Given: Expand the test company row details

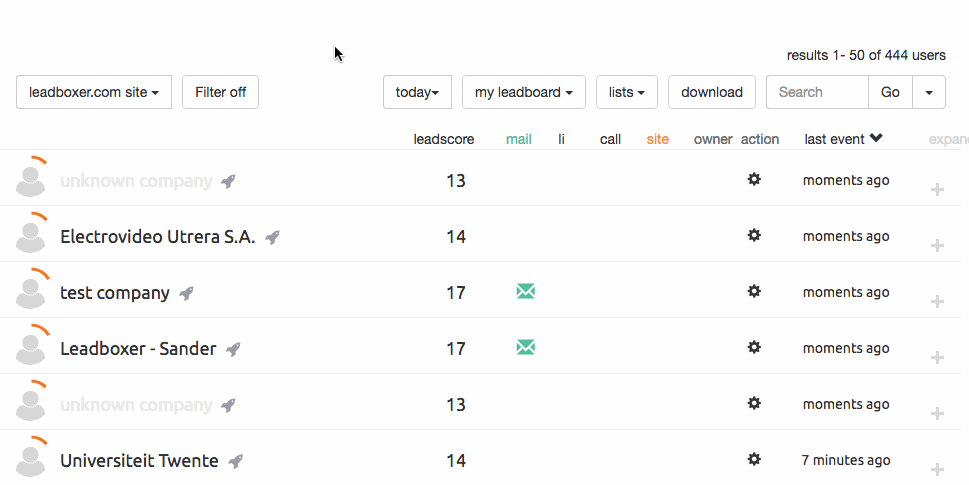Looking at the screenshot, I should coord(937,301).
